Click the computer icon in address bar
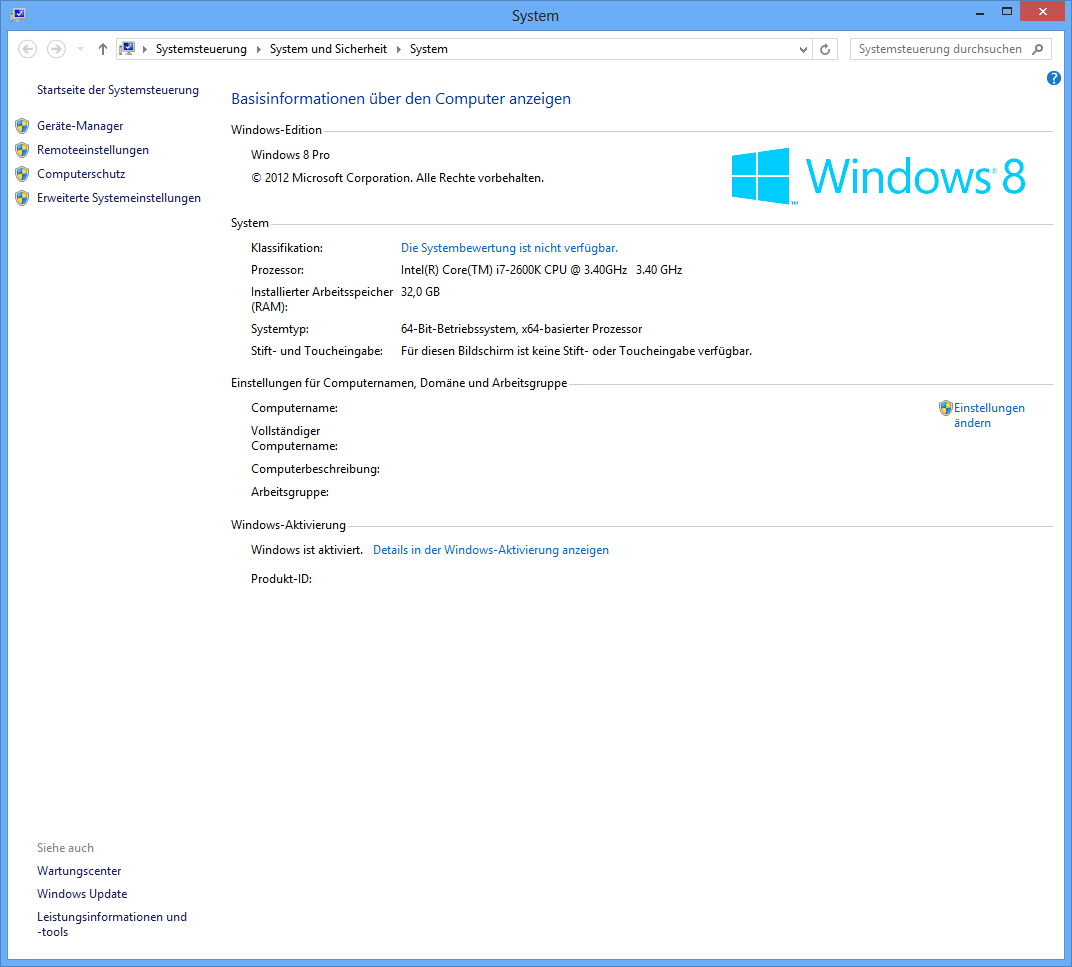Screen dimensions: 1072x967 pyautogui.click(x=127, y=49)
